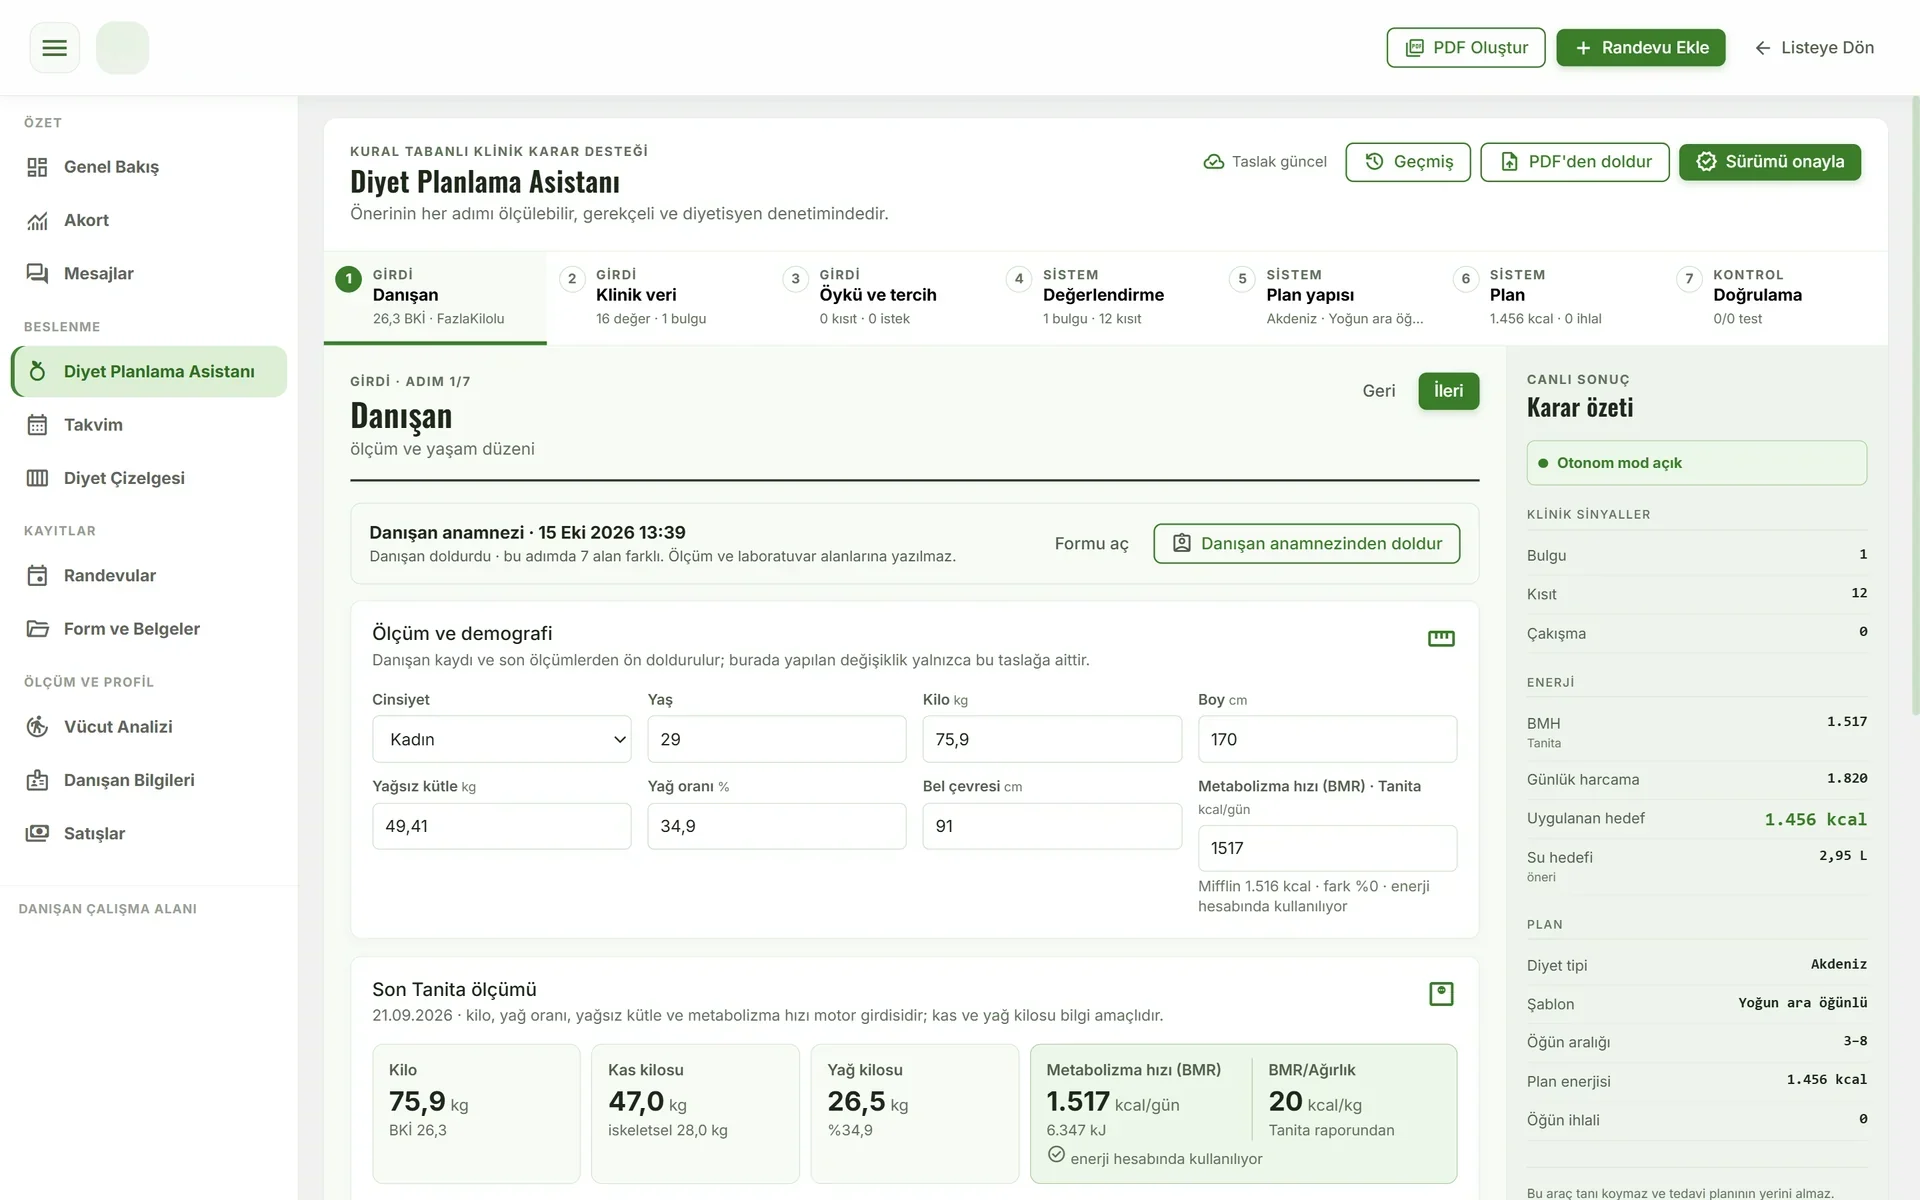Viewport: 1920px width, 1200px height.
Task: Click the İleri next button
Action: 1448,391
